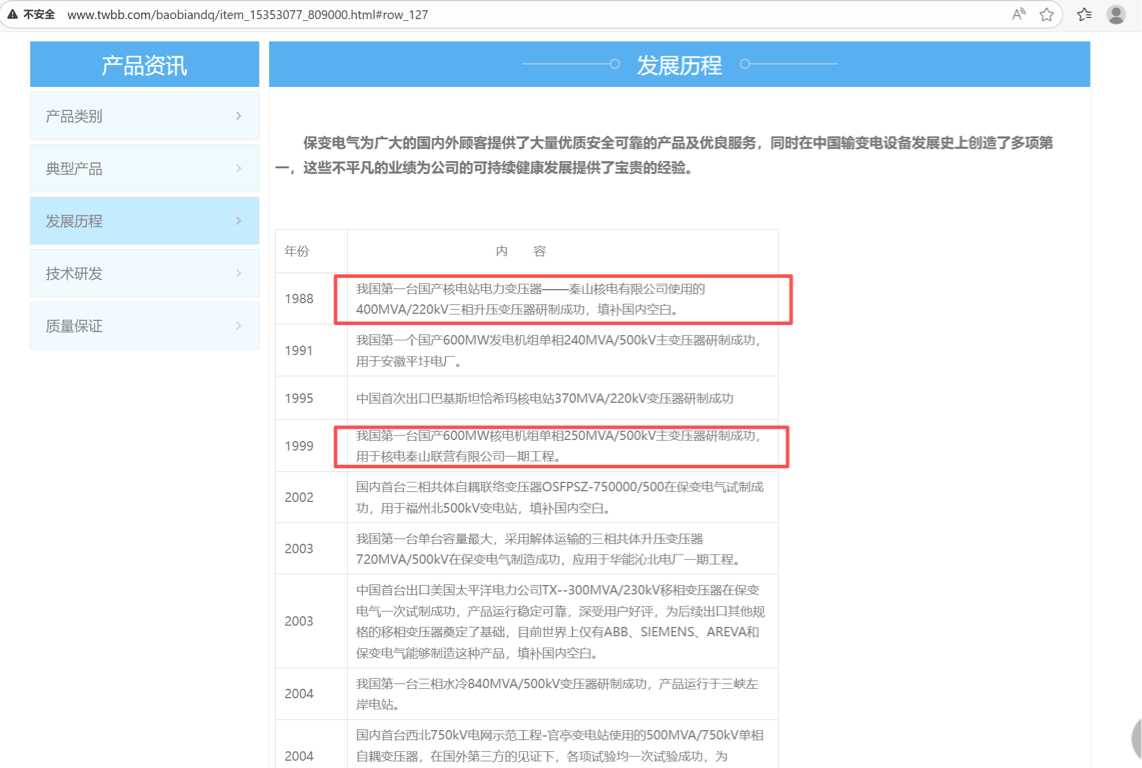Click the 官亭变电站 500MVA/750kV content cell

click(x=562, y=745)
